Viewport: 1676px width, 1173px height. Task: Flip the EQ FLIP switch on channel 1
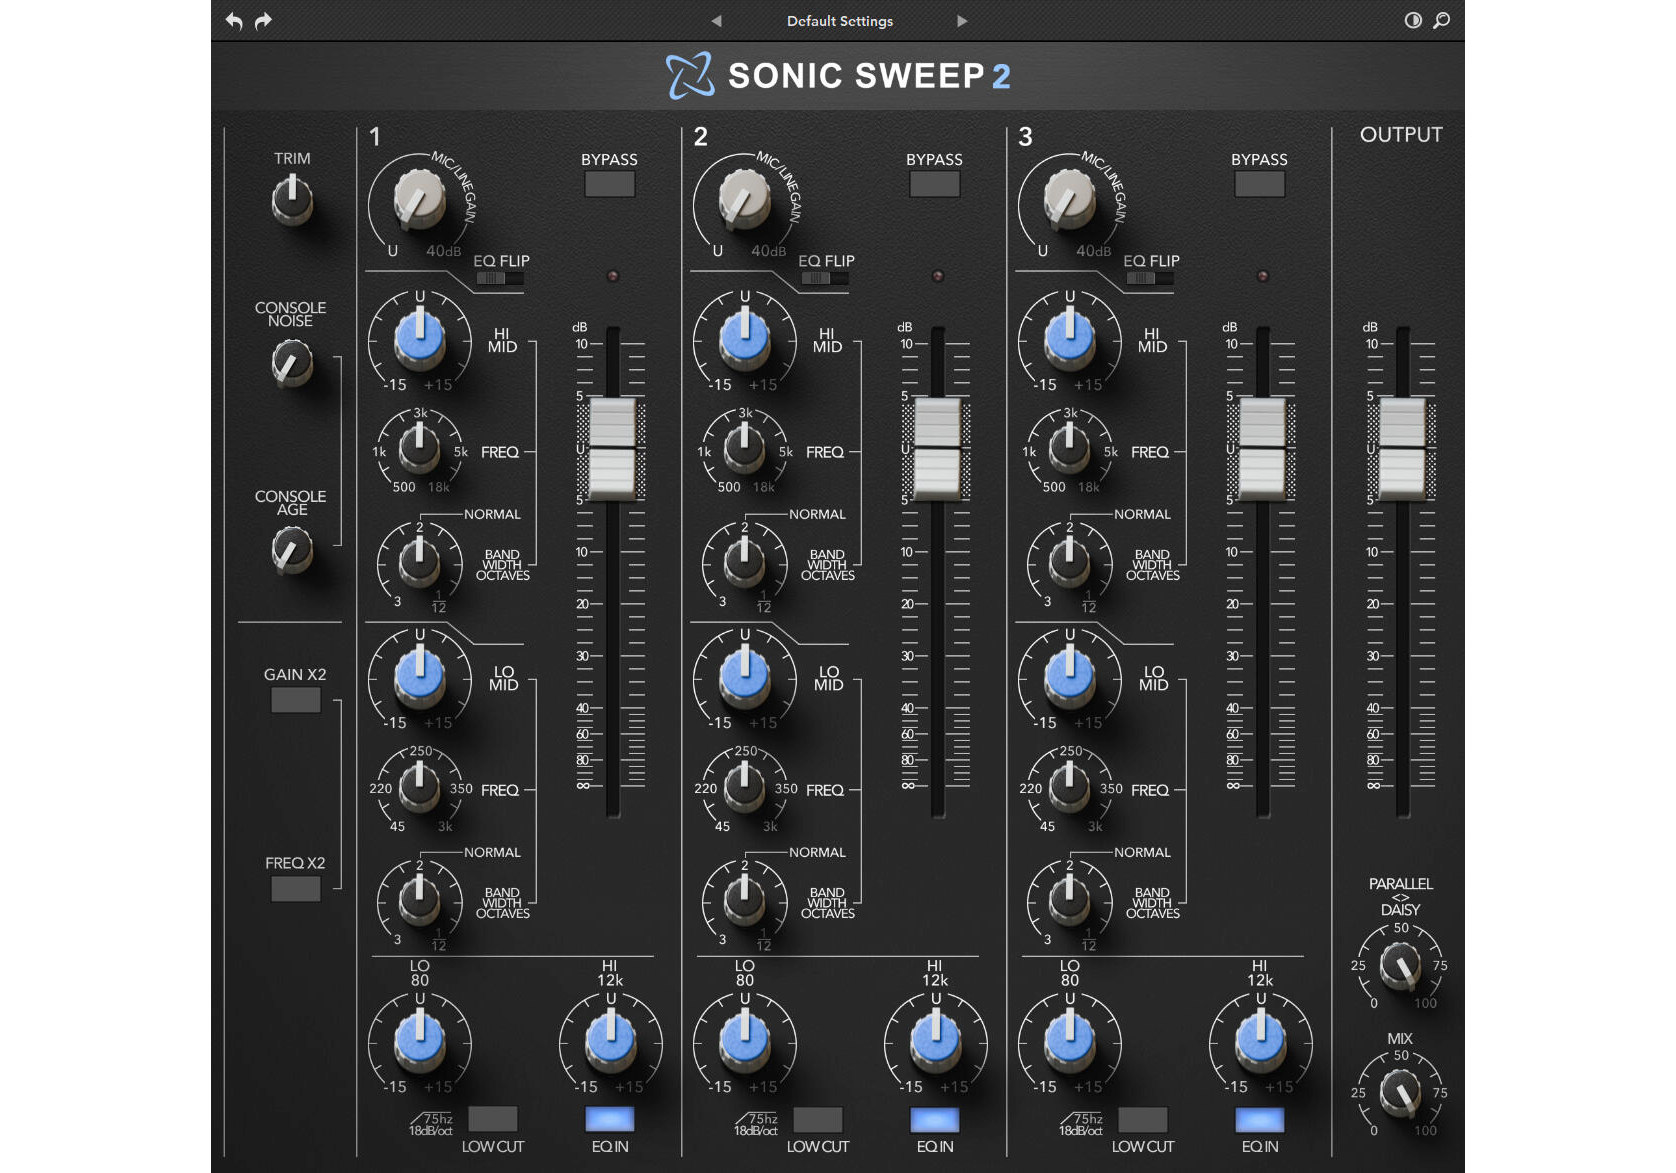coord(500,278)
